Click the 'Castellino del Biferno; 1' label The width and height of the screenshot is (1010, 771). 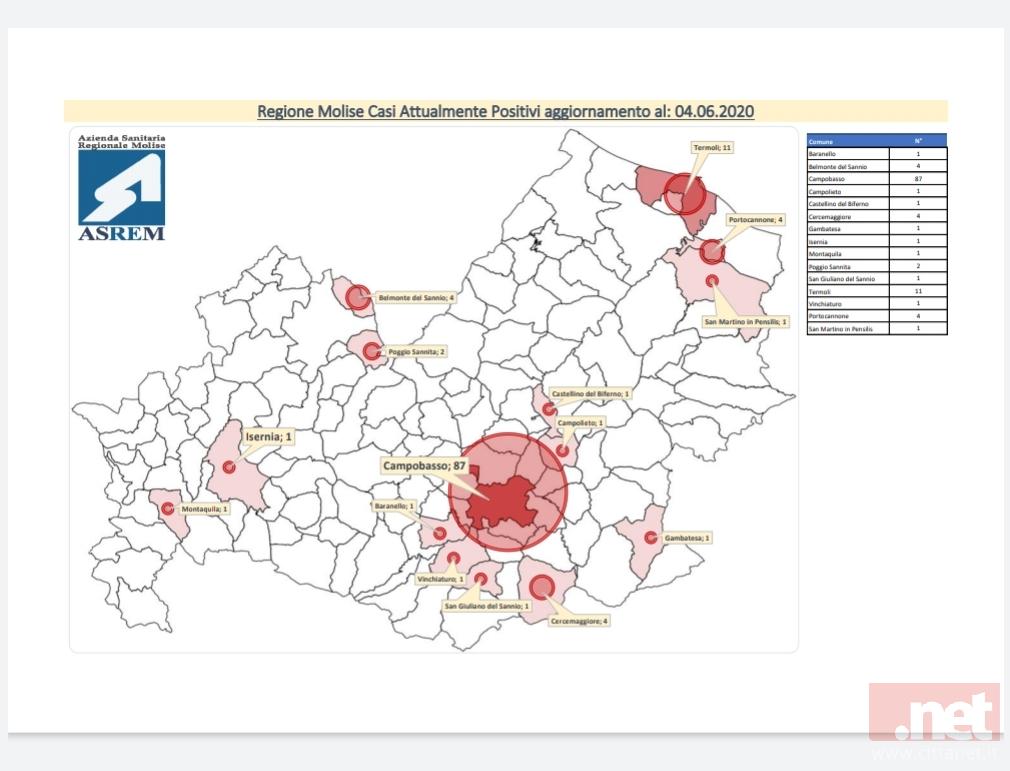591,395
